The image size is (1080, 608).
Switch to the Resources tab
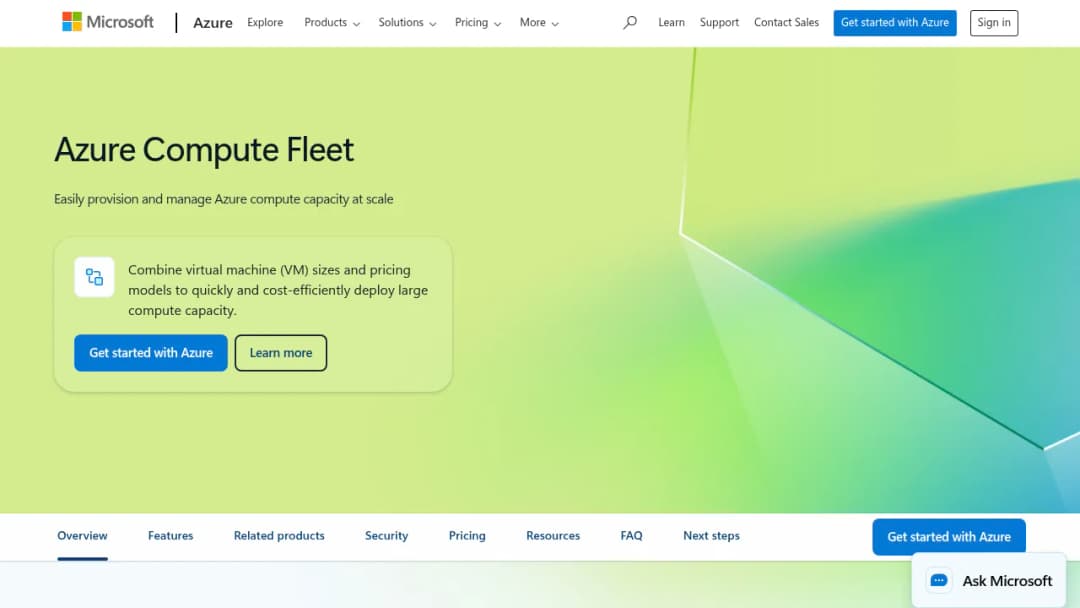[x=553, y=536]
